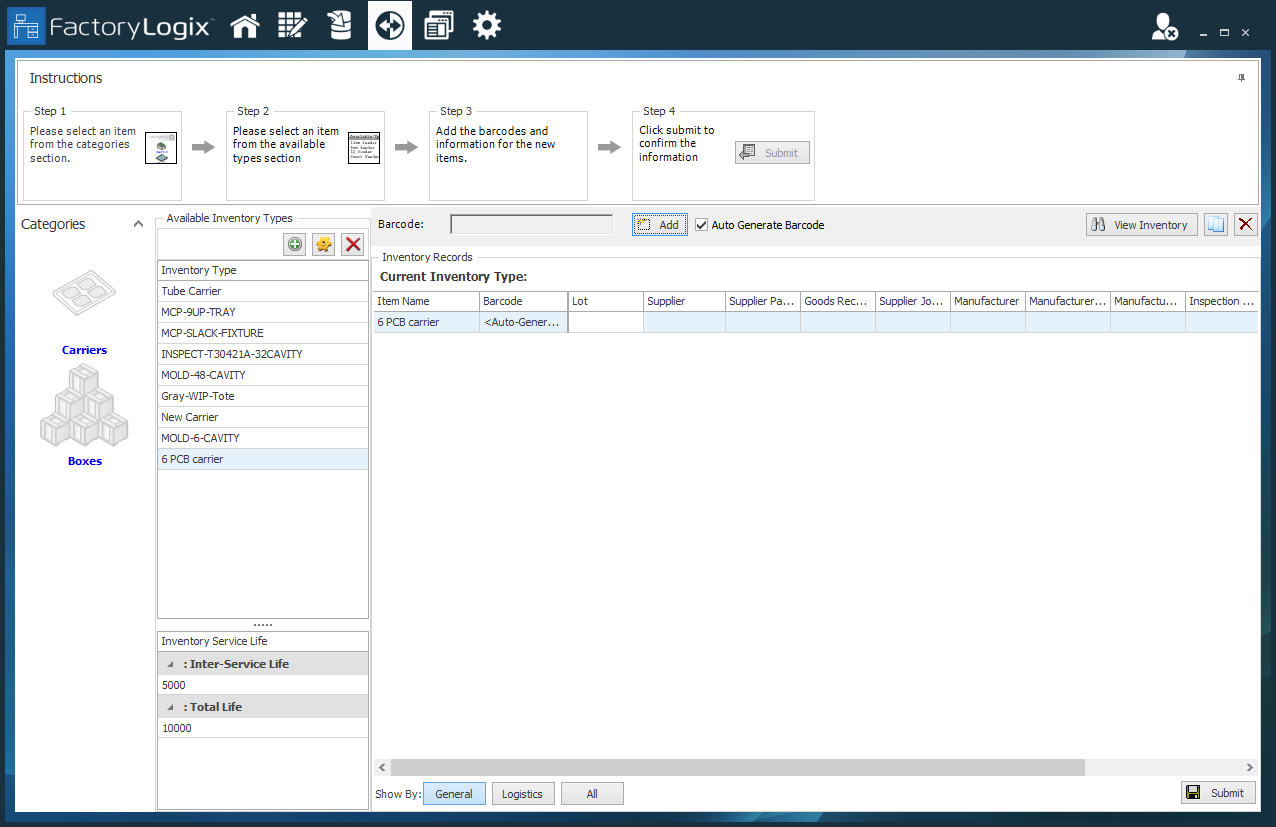
Task: Click the copy records icon
Action: coord(1215,225)
